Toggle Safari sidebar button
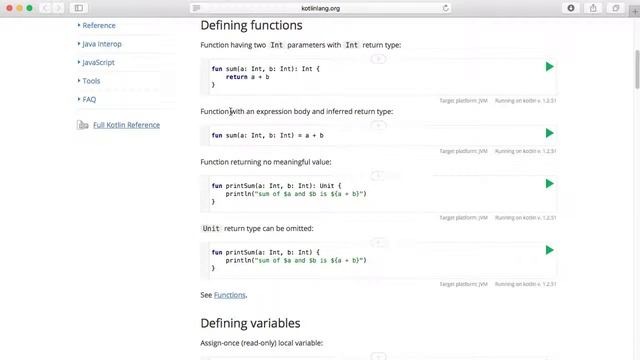 coord(79,8)
